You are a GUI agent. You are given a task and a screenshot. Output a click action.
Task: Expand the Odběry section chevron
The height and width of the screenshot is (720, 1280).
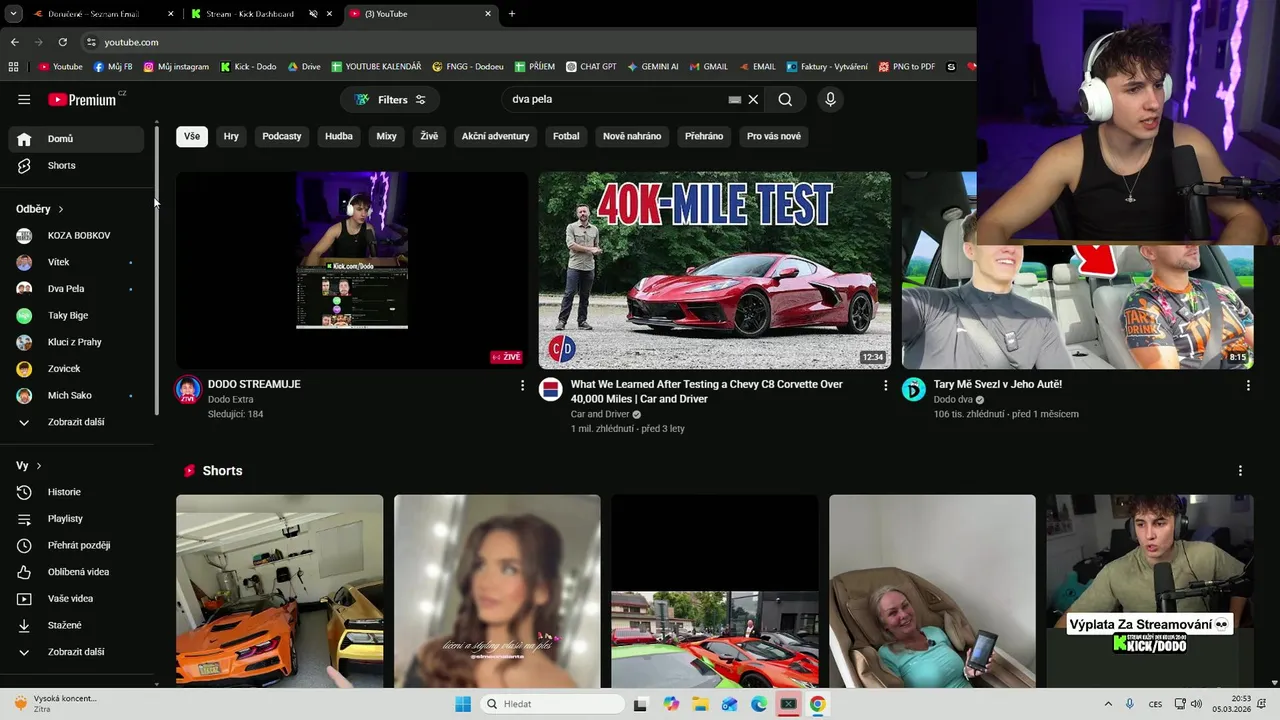pyautogui.click(x=61, y=209)
